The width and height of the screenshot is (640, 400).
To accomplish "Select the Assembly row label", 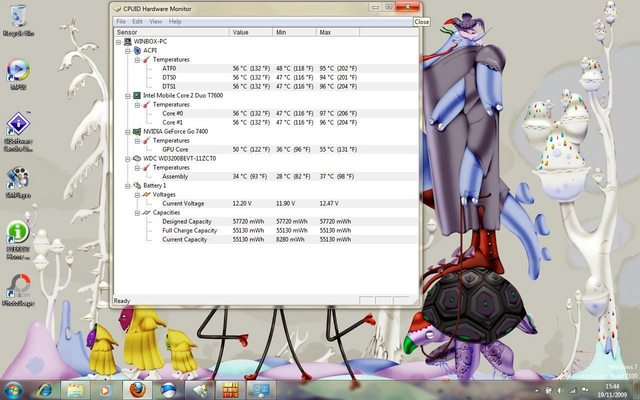I will 175,177.
